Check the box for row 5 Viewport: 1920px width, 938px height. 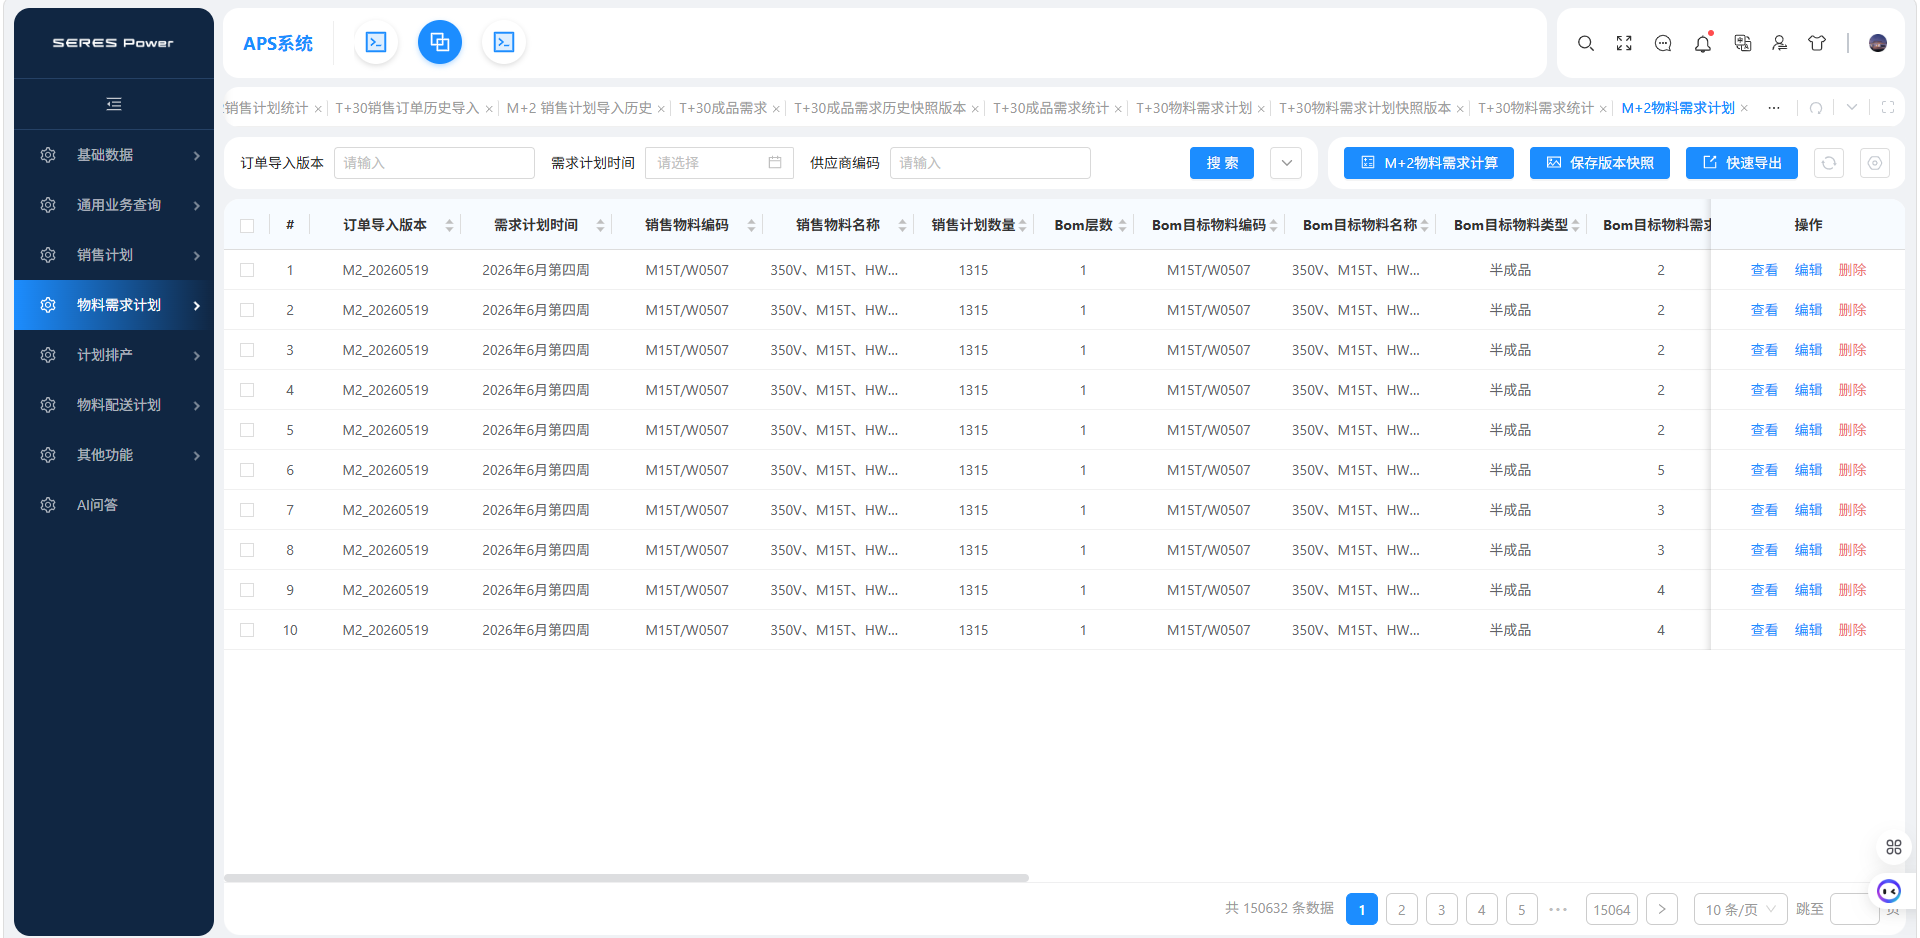point(247,430)
